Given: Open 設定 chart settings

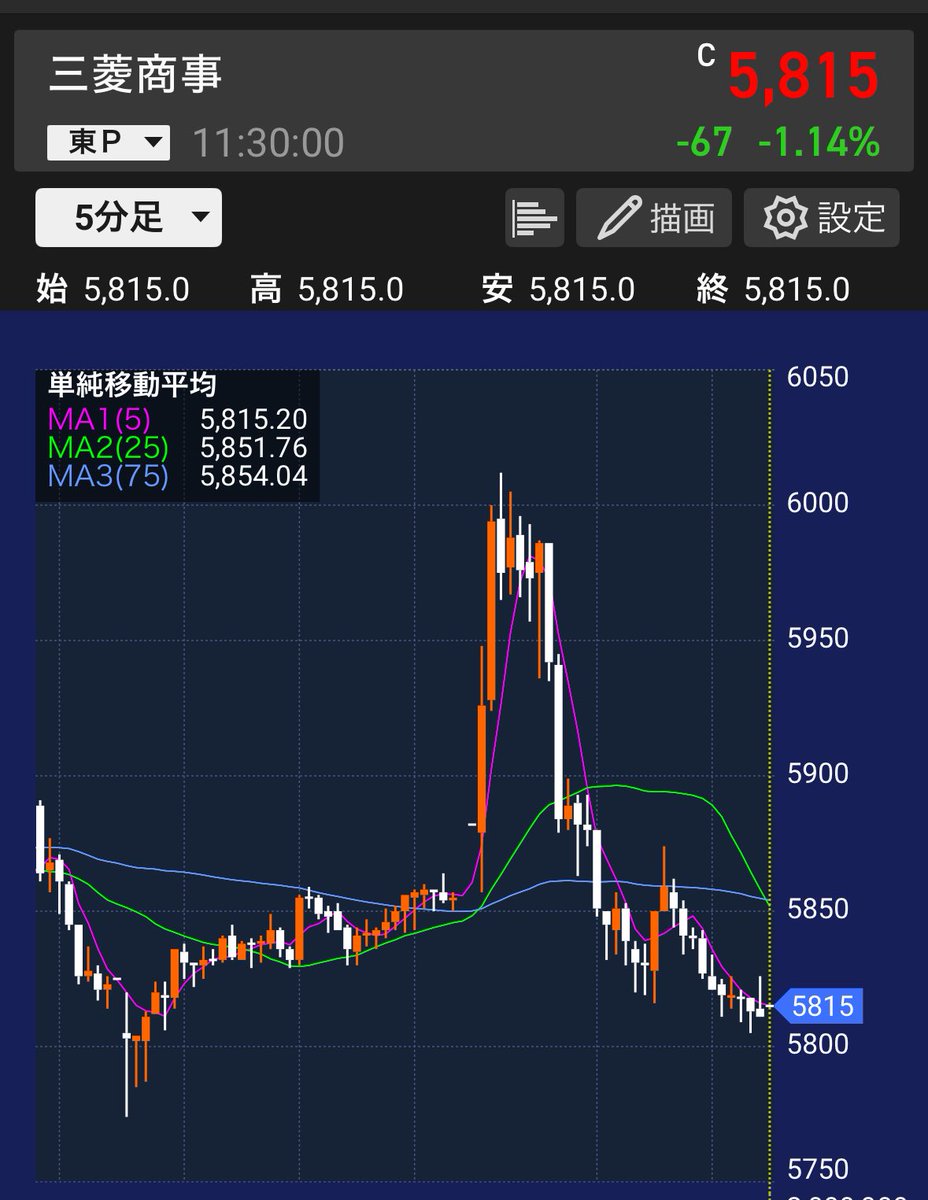Looking at the screenshot, I should [821, 218].
